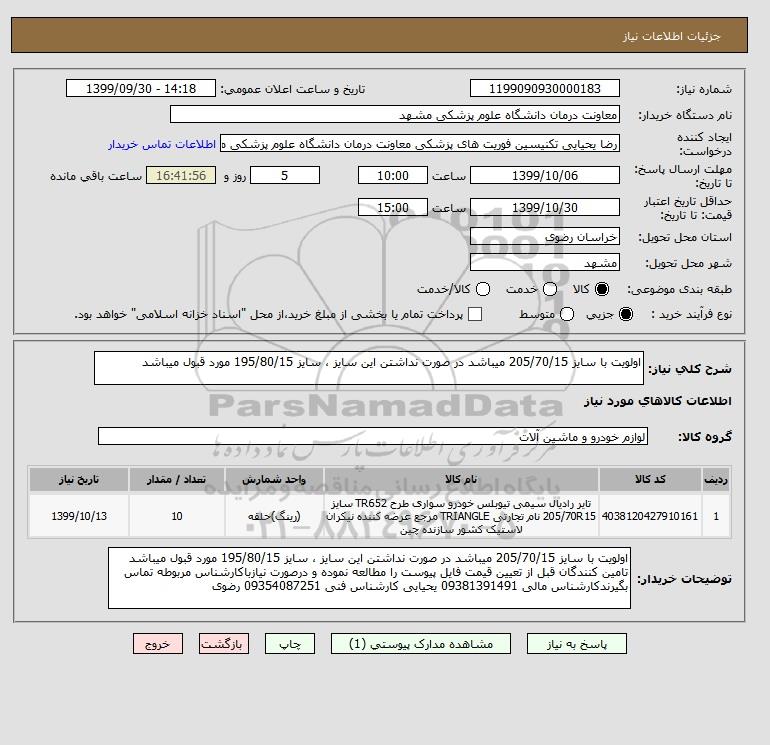
Task: Click the response deadline time 10:00
Action: pos(393,175)
